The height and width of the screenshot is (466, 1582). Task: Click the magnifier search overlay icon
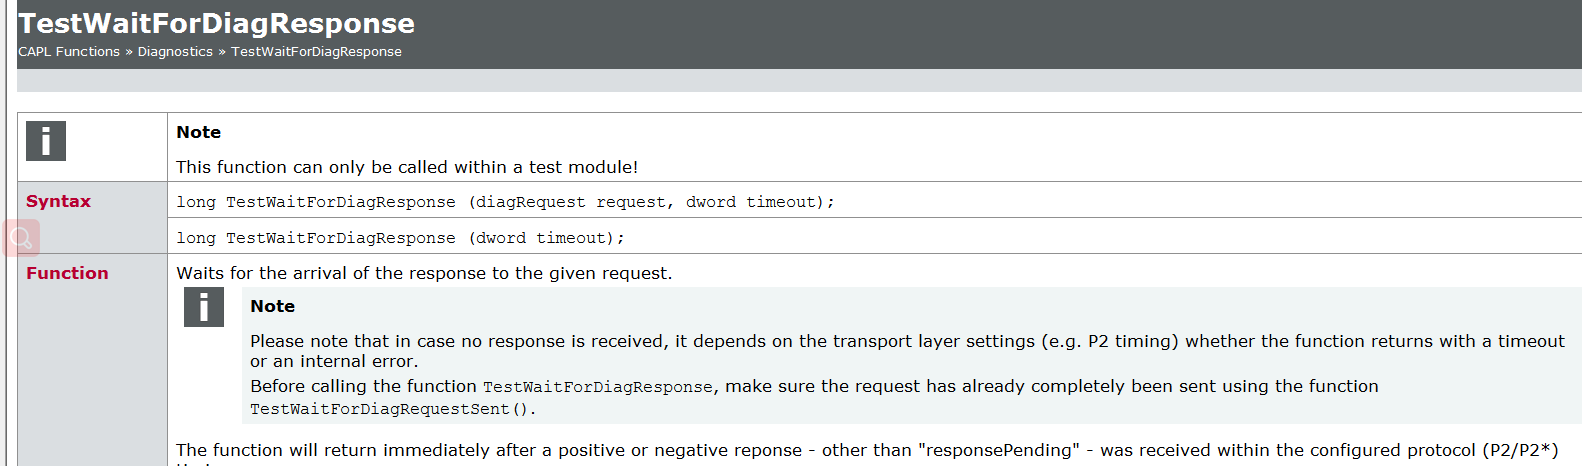tap(21, 238)
